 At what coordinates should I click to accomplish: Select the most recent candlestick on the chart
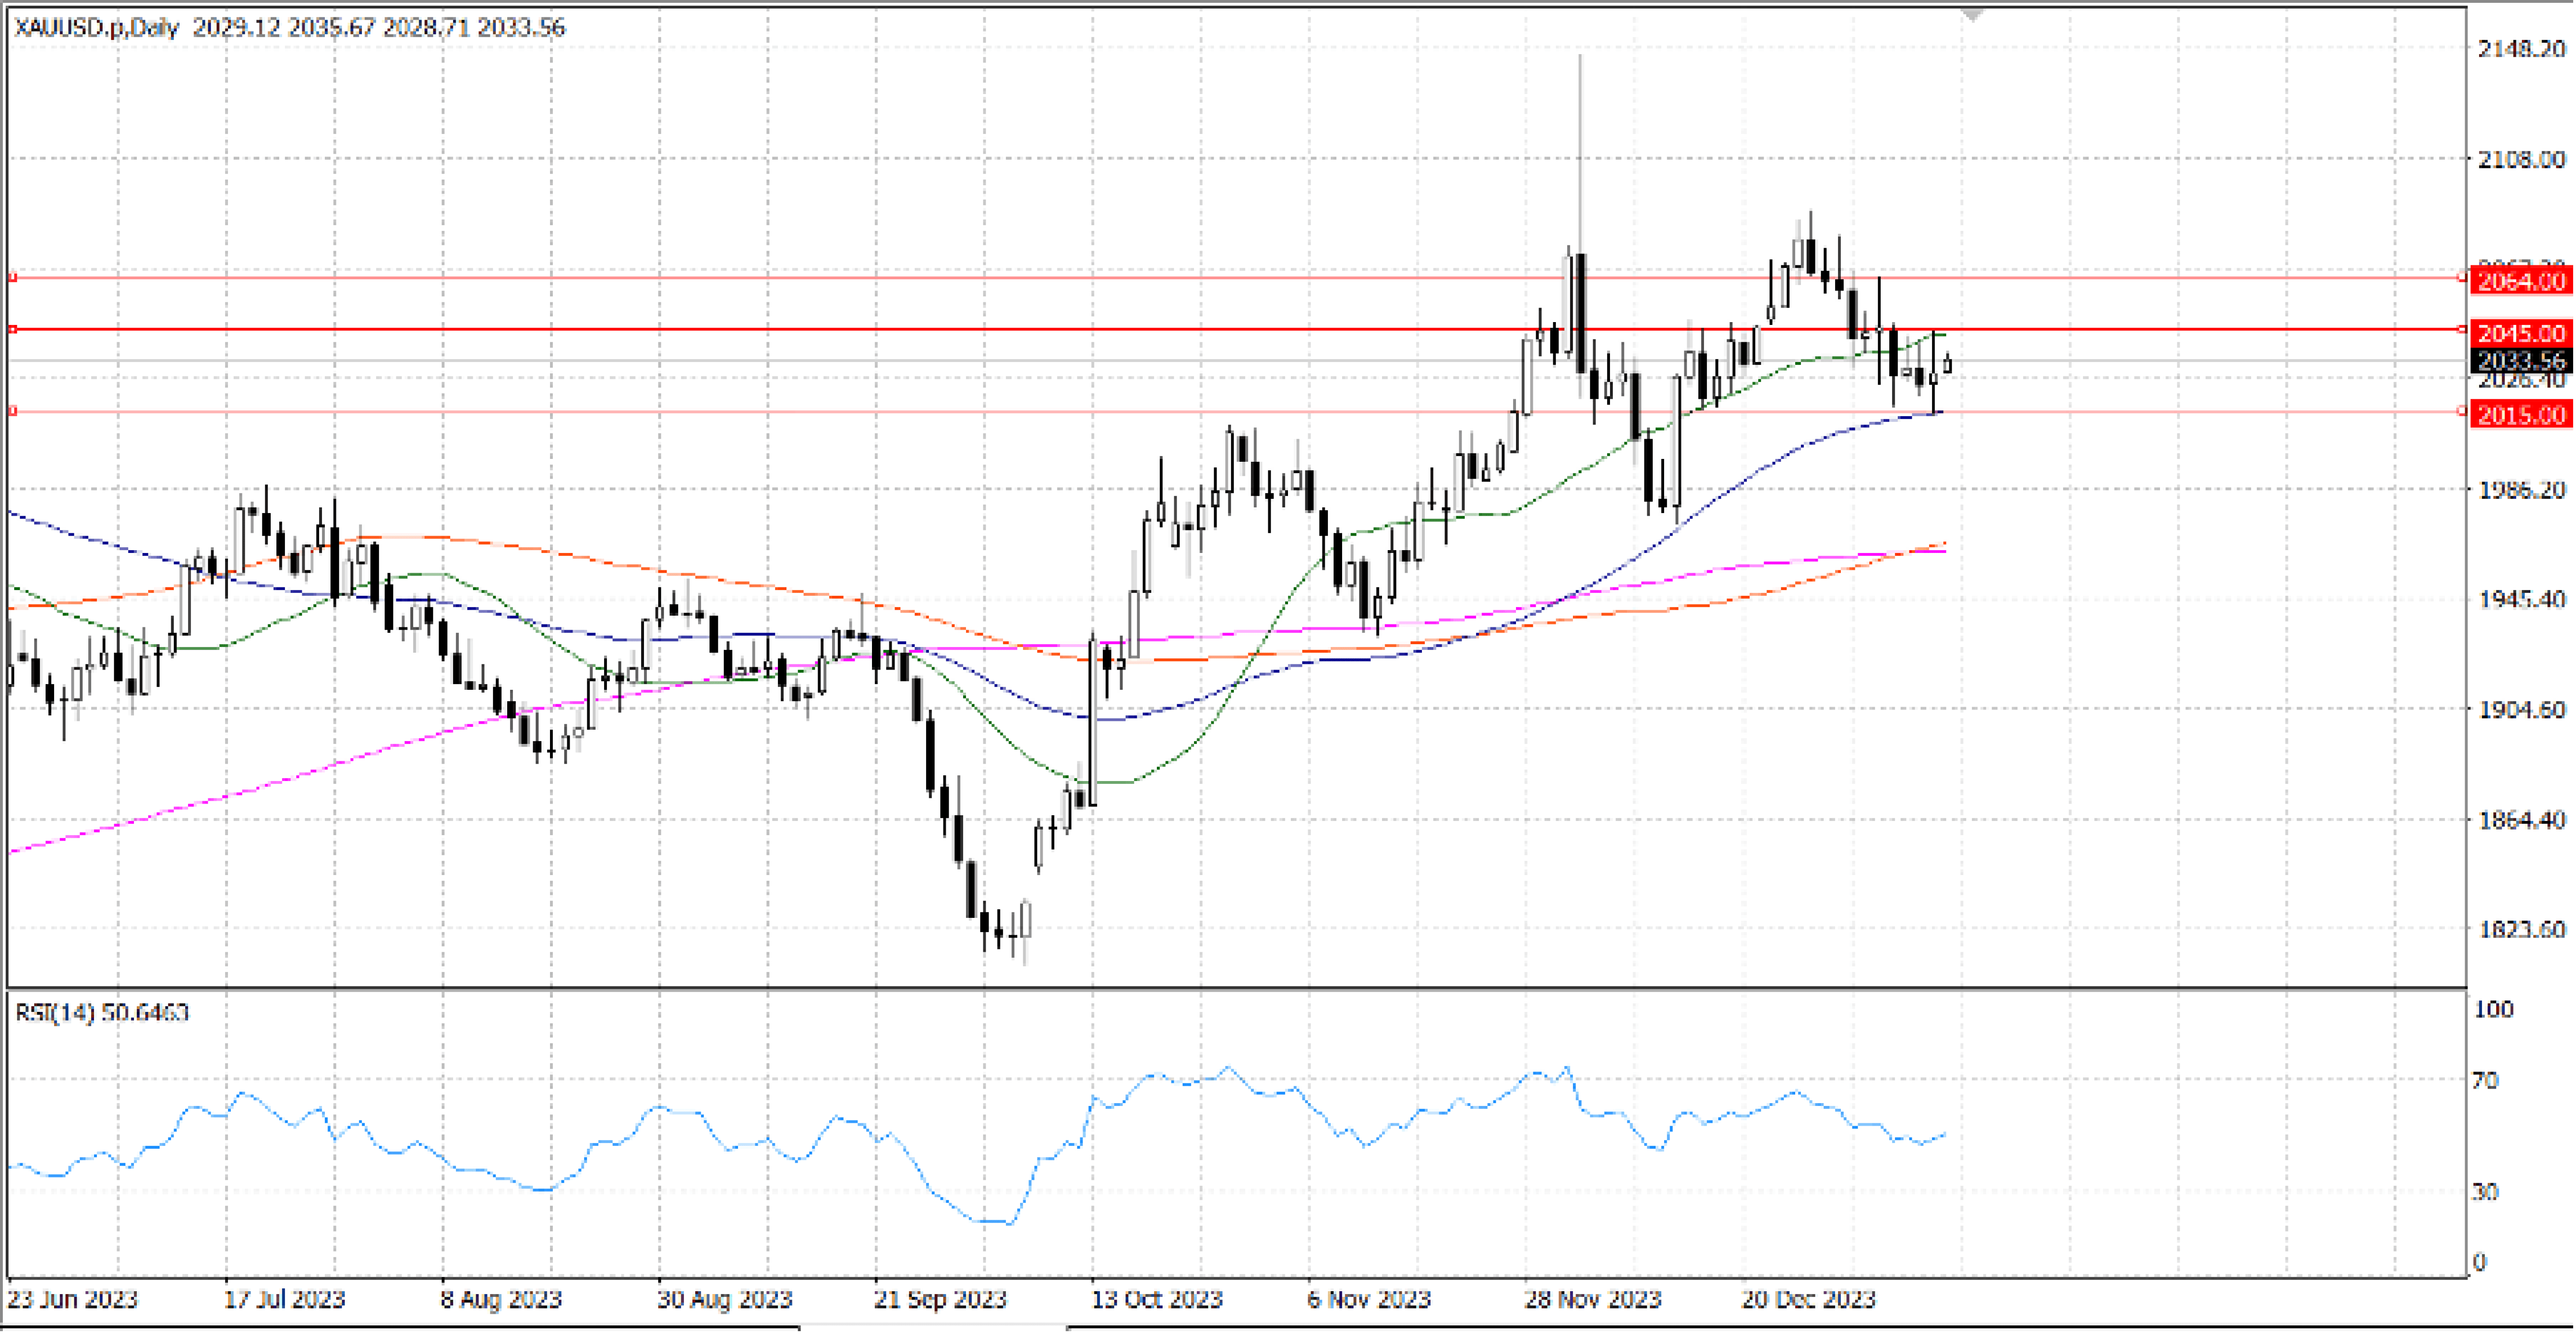click(x=1947, y=365)
